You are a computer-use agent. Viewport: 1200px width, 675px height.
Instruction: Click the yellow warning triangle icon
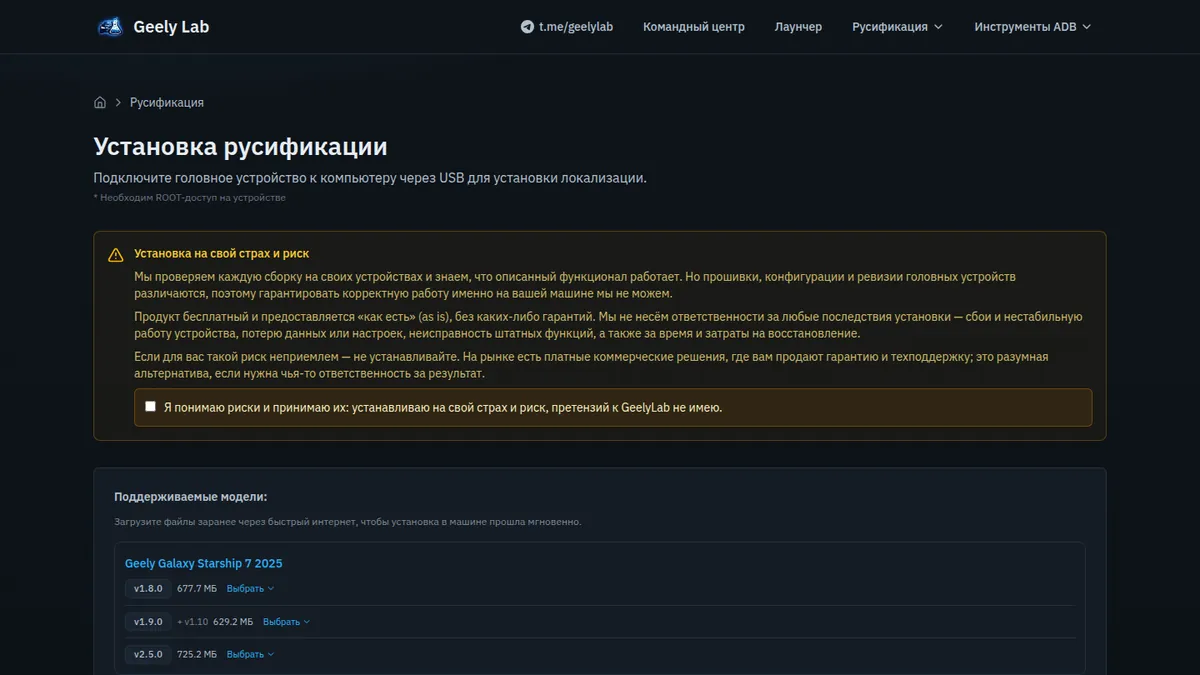[x=116, y=255]
